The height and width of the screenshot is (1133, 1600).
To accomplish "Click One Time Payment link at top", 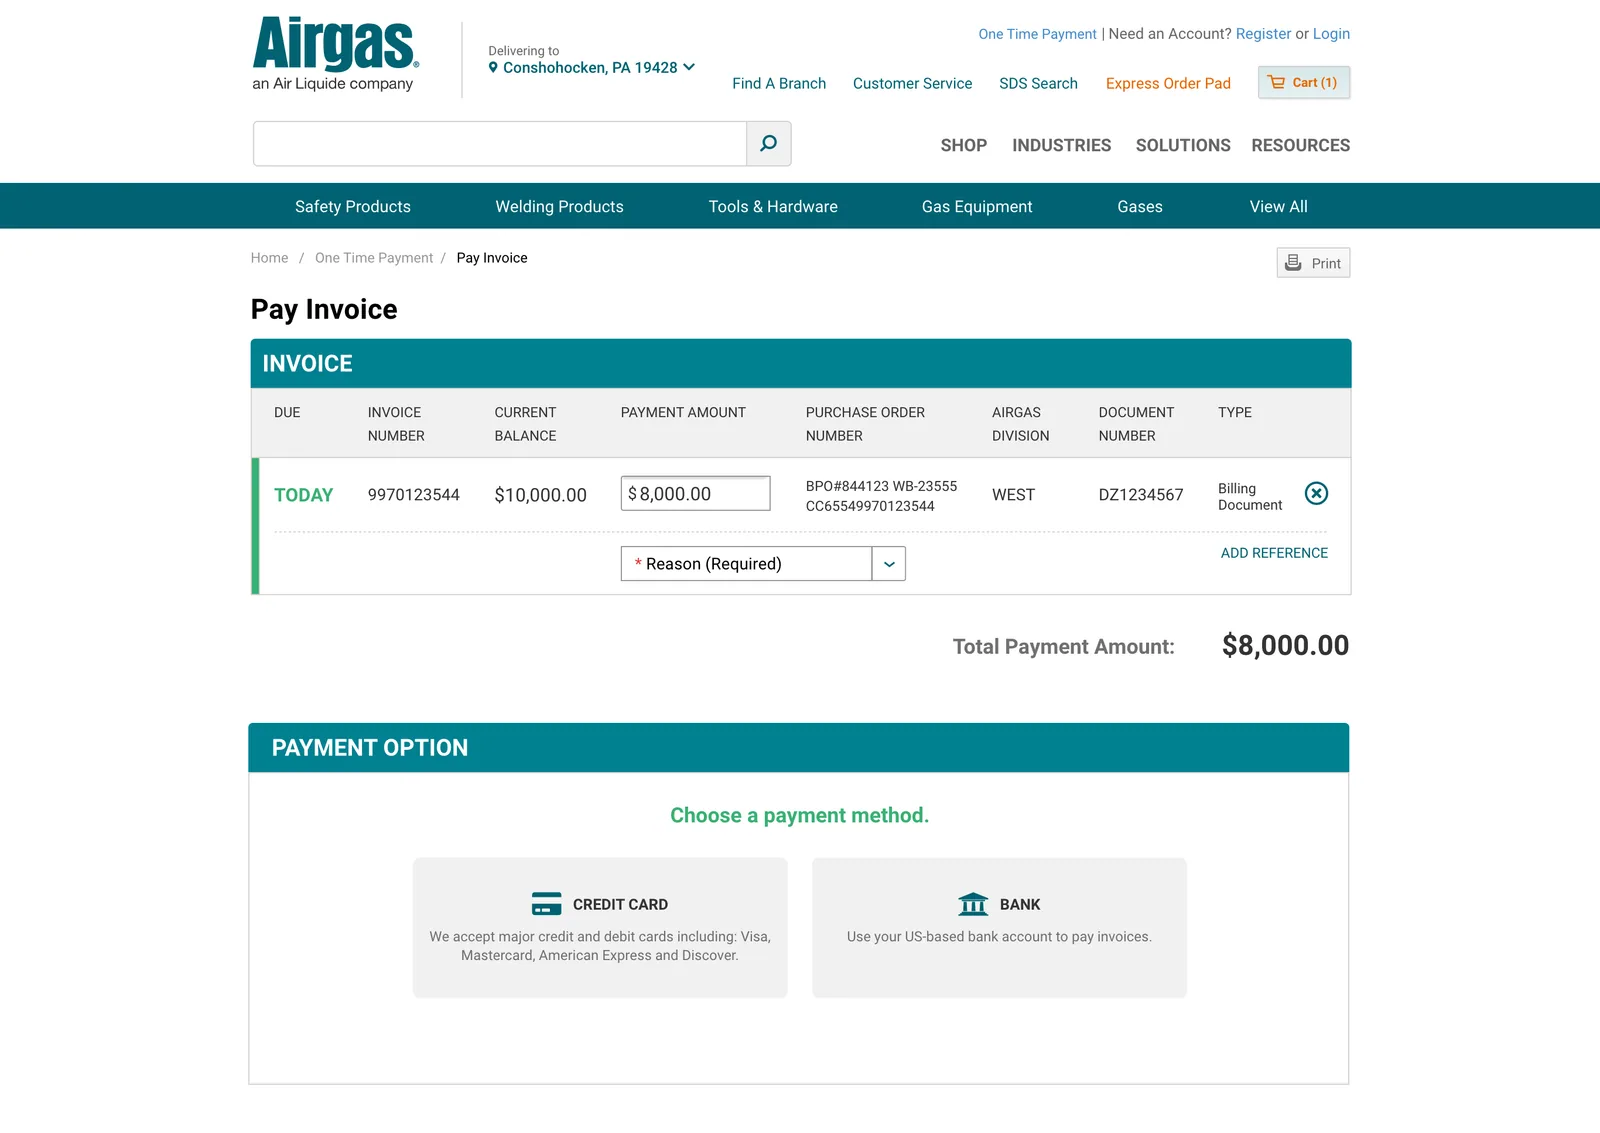I will 1037,34.
